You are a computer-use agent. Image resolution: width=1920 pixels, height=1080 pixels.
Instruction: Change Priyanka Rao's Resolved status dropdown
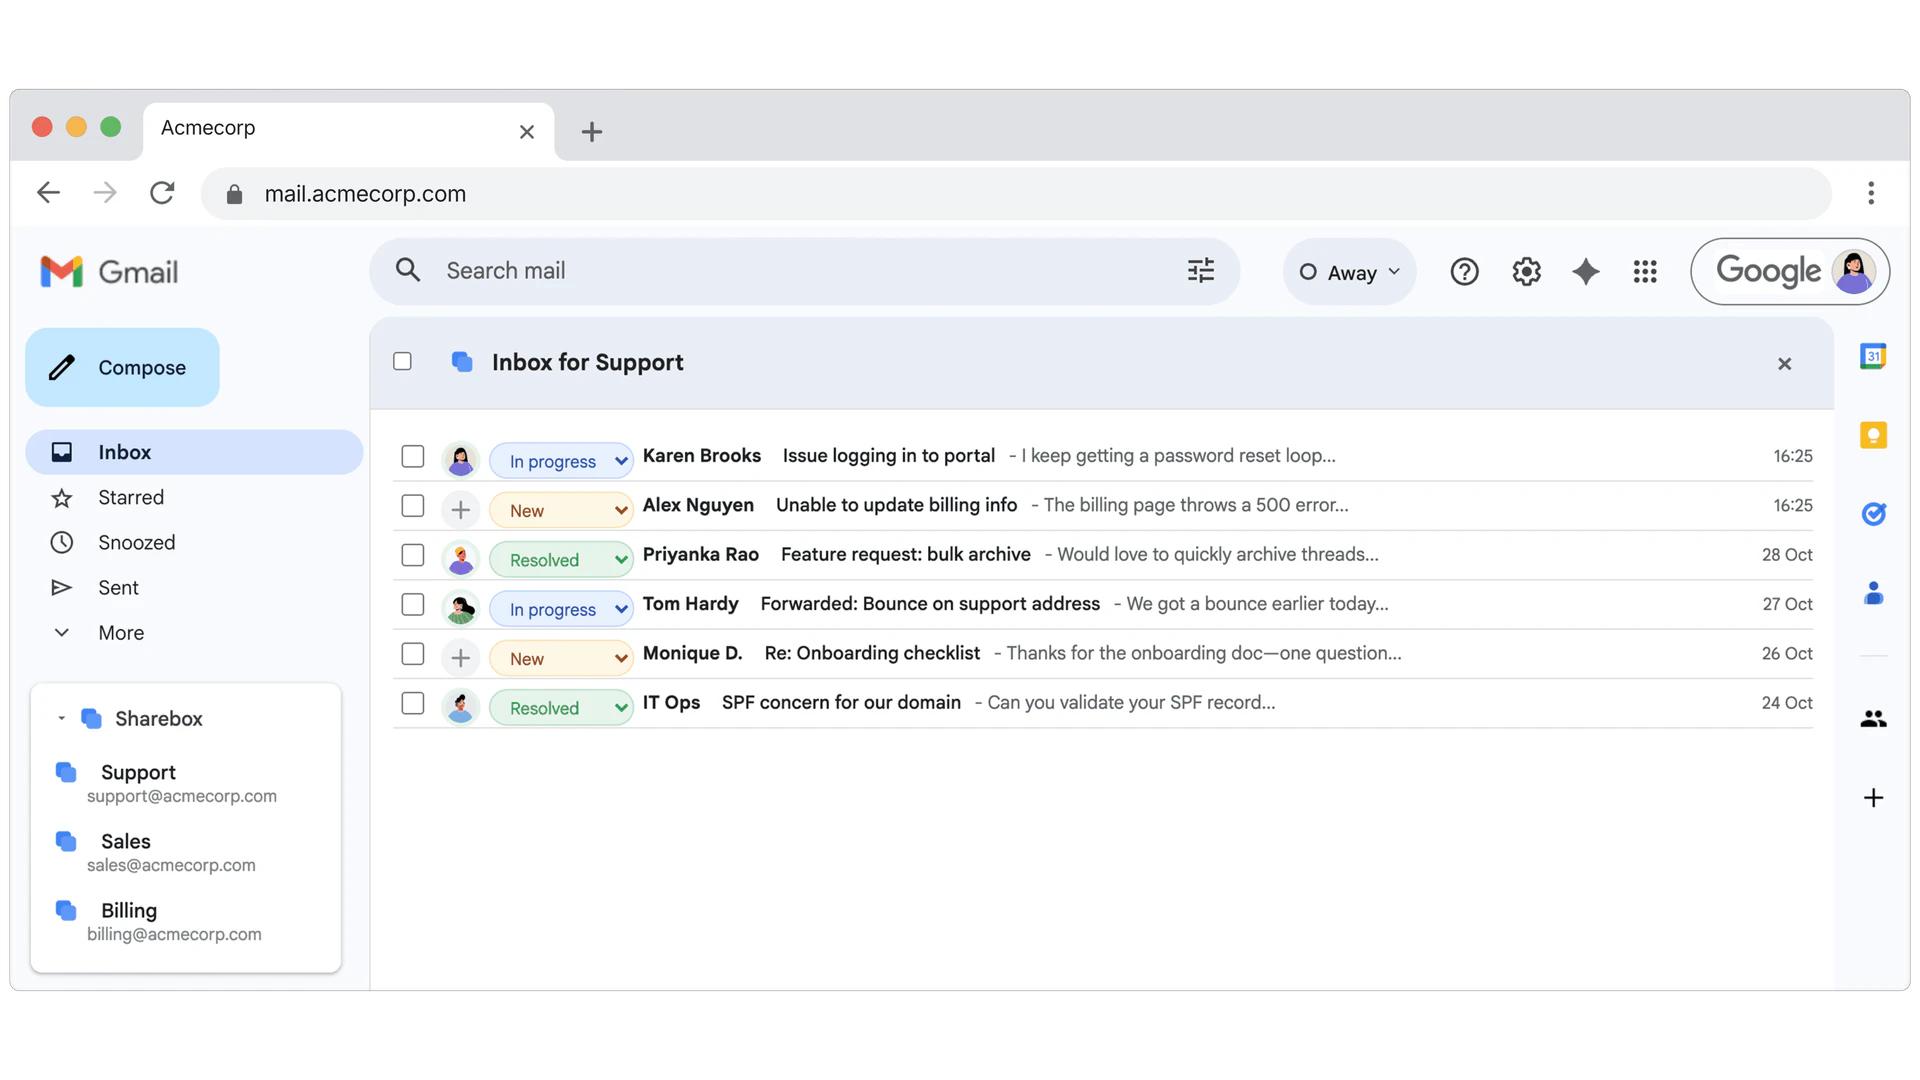562,560
